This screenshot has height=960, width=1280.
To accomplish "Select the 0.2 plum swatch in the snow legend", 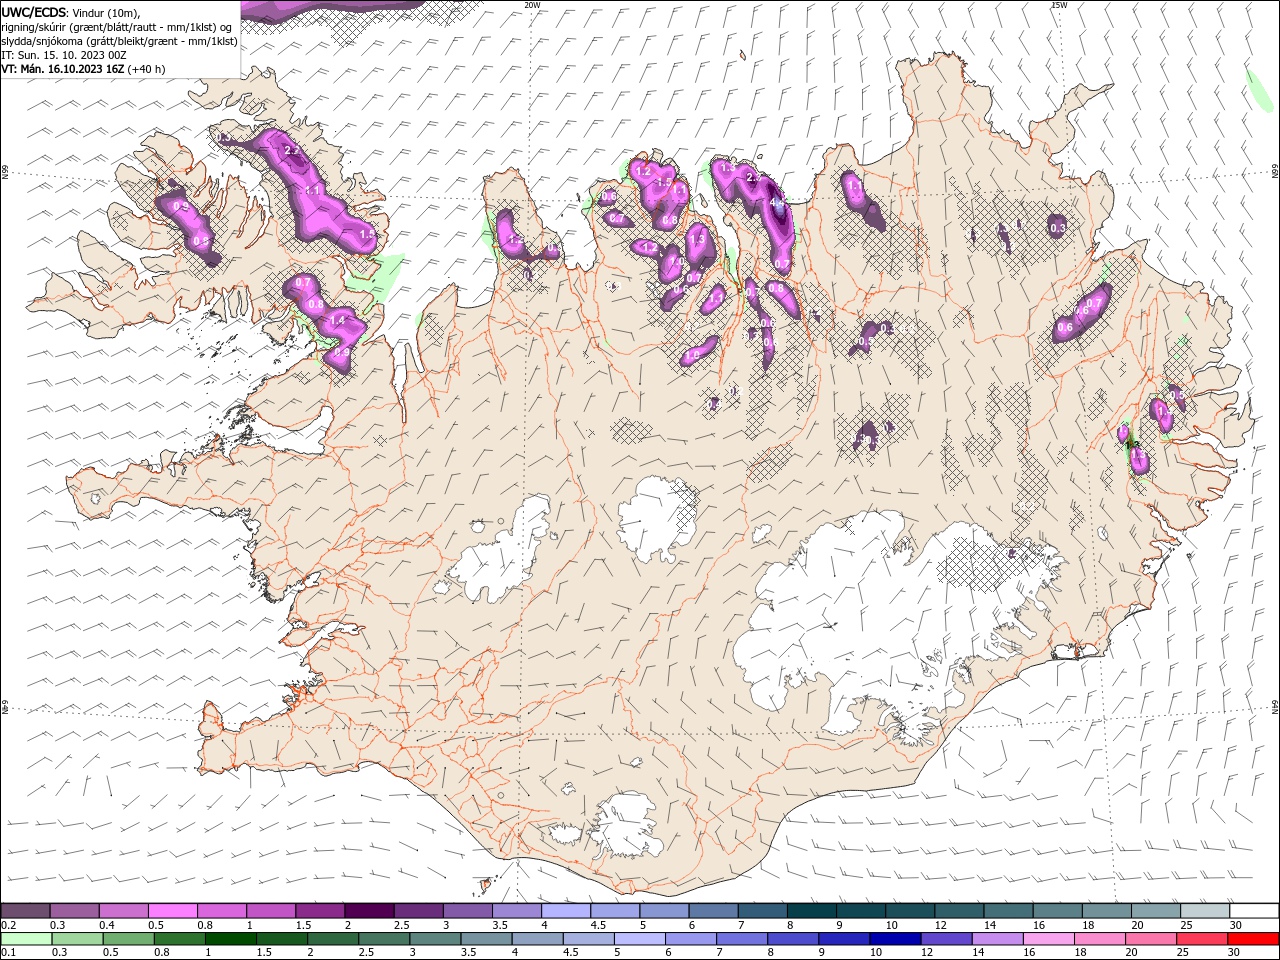I will point(26,910).
